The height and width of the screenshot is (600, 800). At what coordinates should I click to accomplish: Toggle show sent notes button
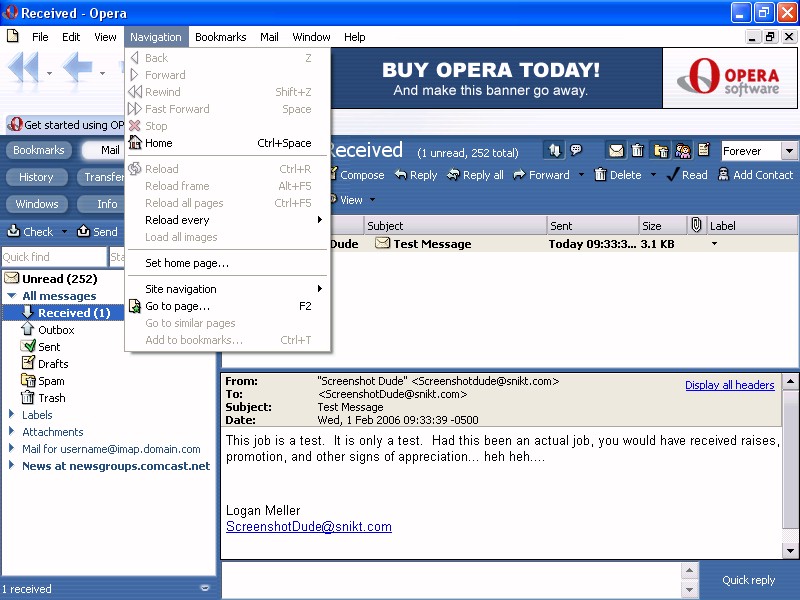click(x=704, y=151)
